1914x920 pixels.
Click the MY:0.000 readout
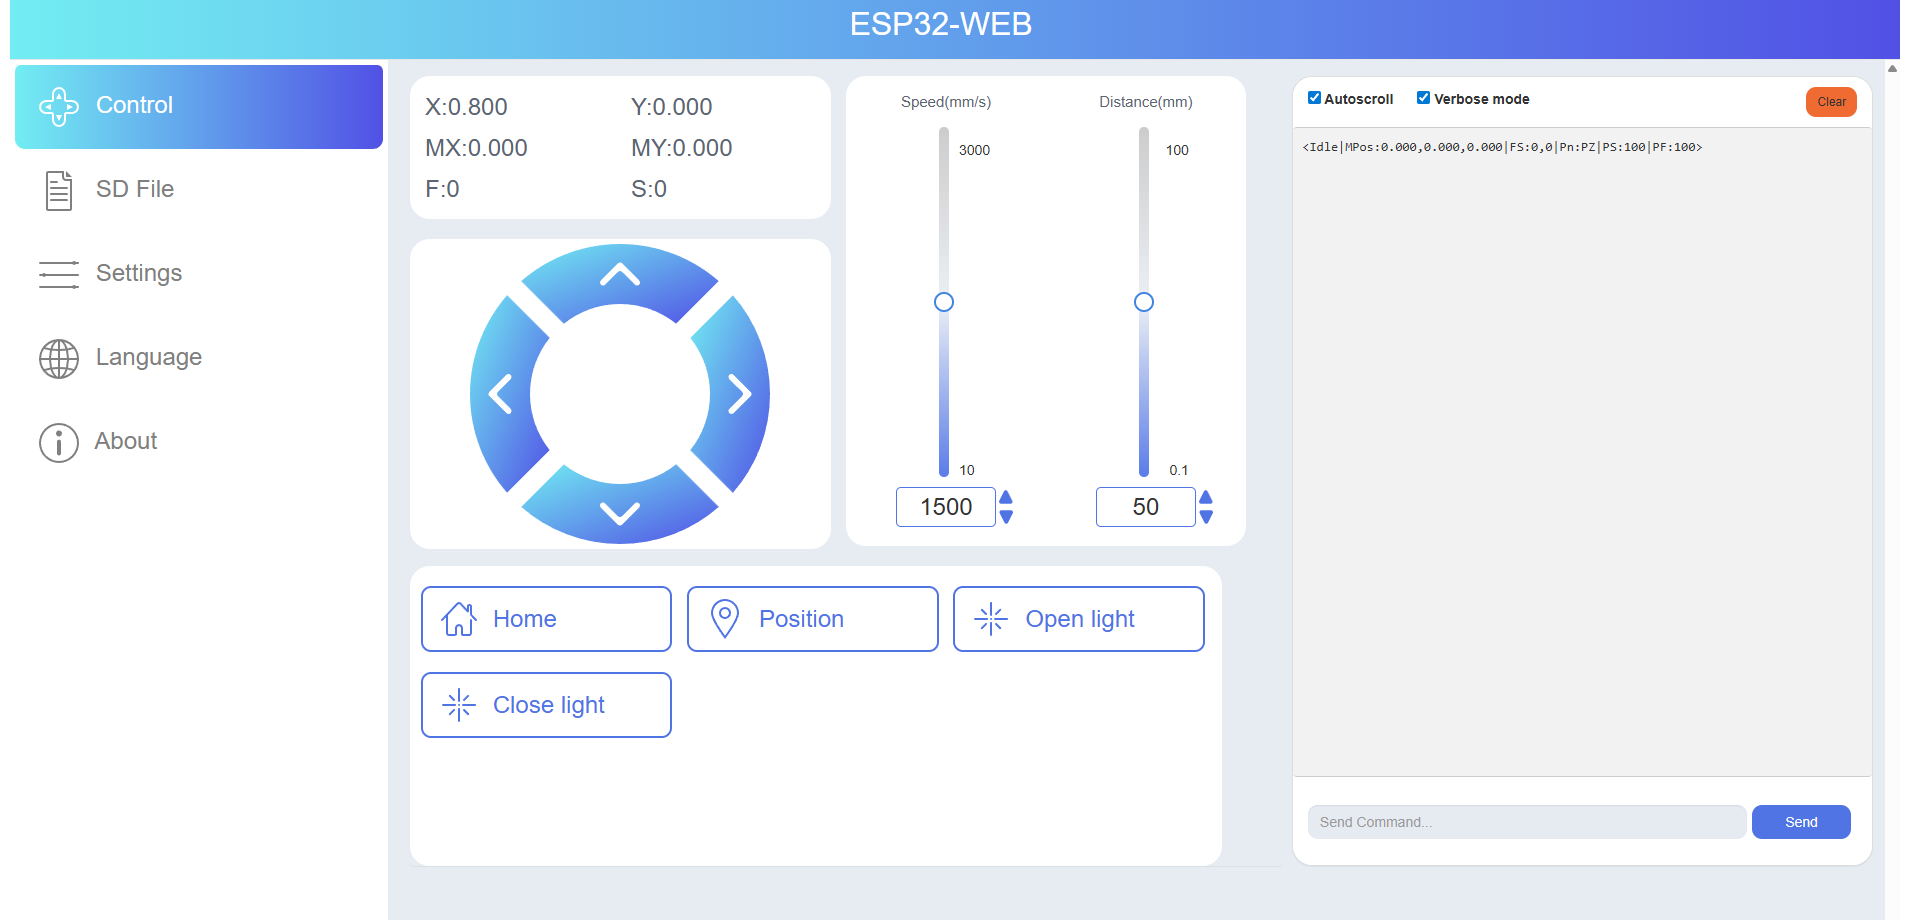tap(682, 148)
